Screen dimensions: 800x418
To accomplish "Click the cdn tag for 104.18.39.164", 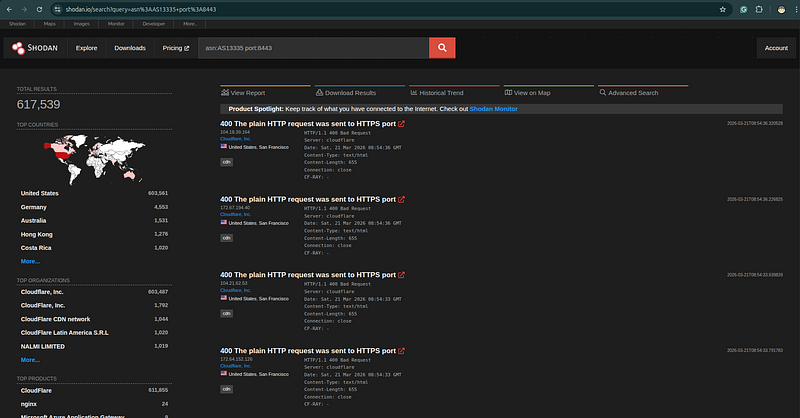I will 227,162.
